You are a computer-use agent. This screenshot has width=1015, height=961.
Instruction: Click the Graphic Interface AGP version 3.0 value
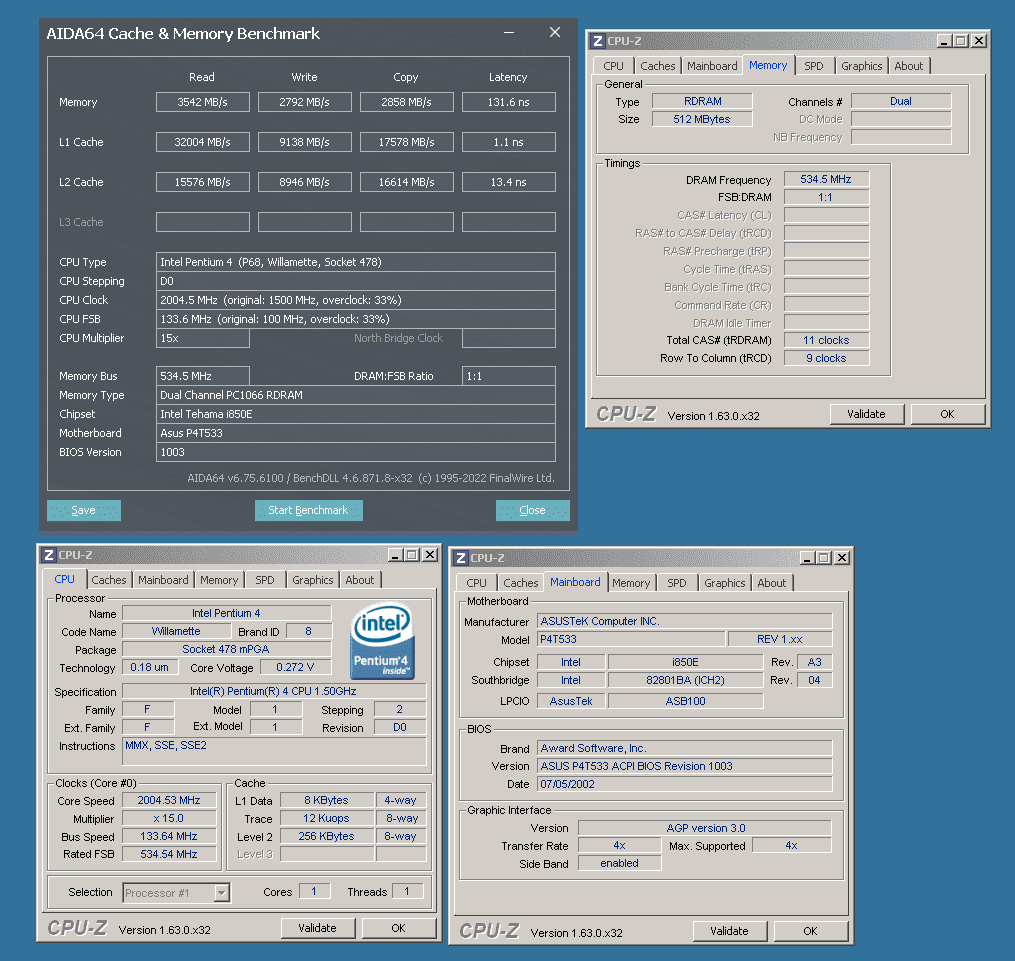tap(705, 828)
